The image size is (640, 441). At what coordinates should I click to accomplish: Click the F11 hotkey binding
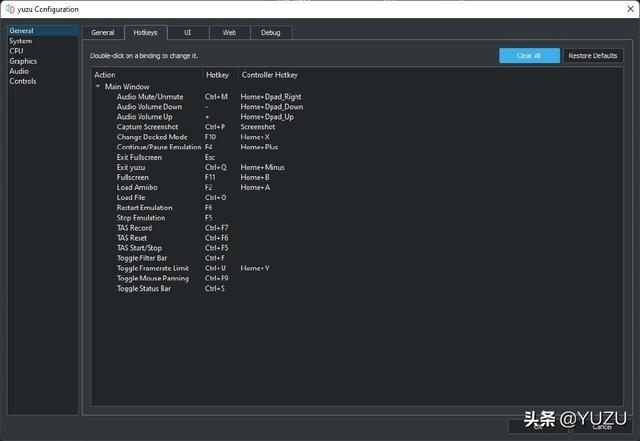(210, 177)
